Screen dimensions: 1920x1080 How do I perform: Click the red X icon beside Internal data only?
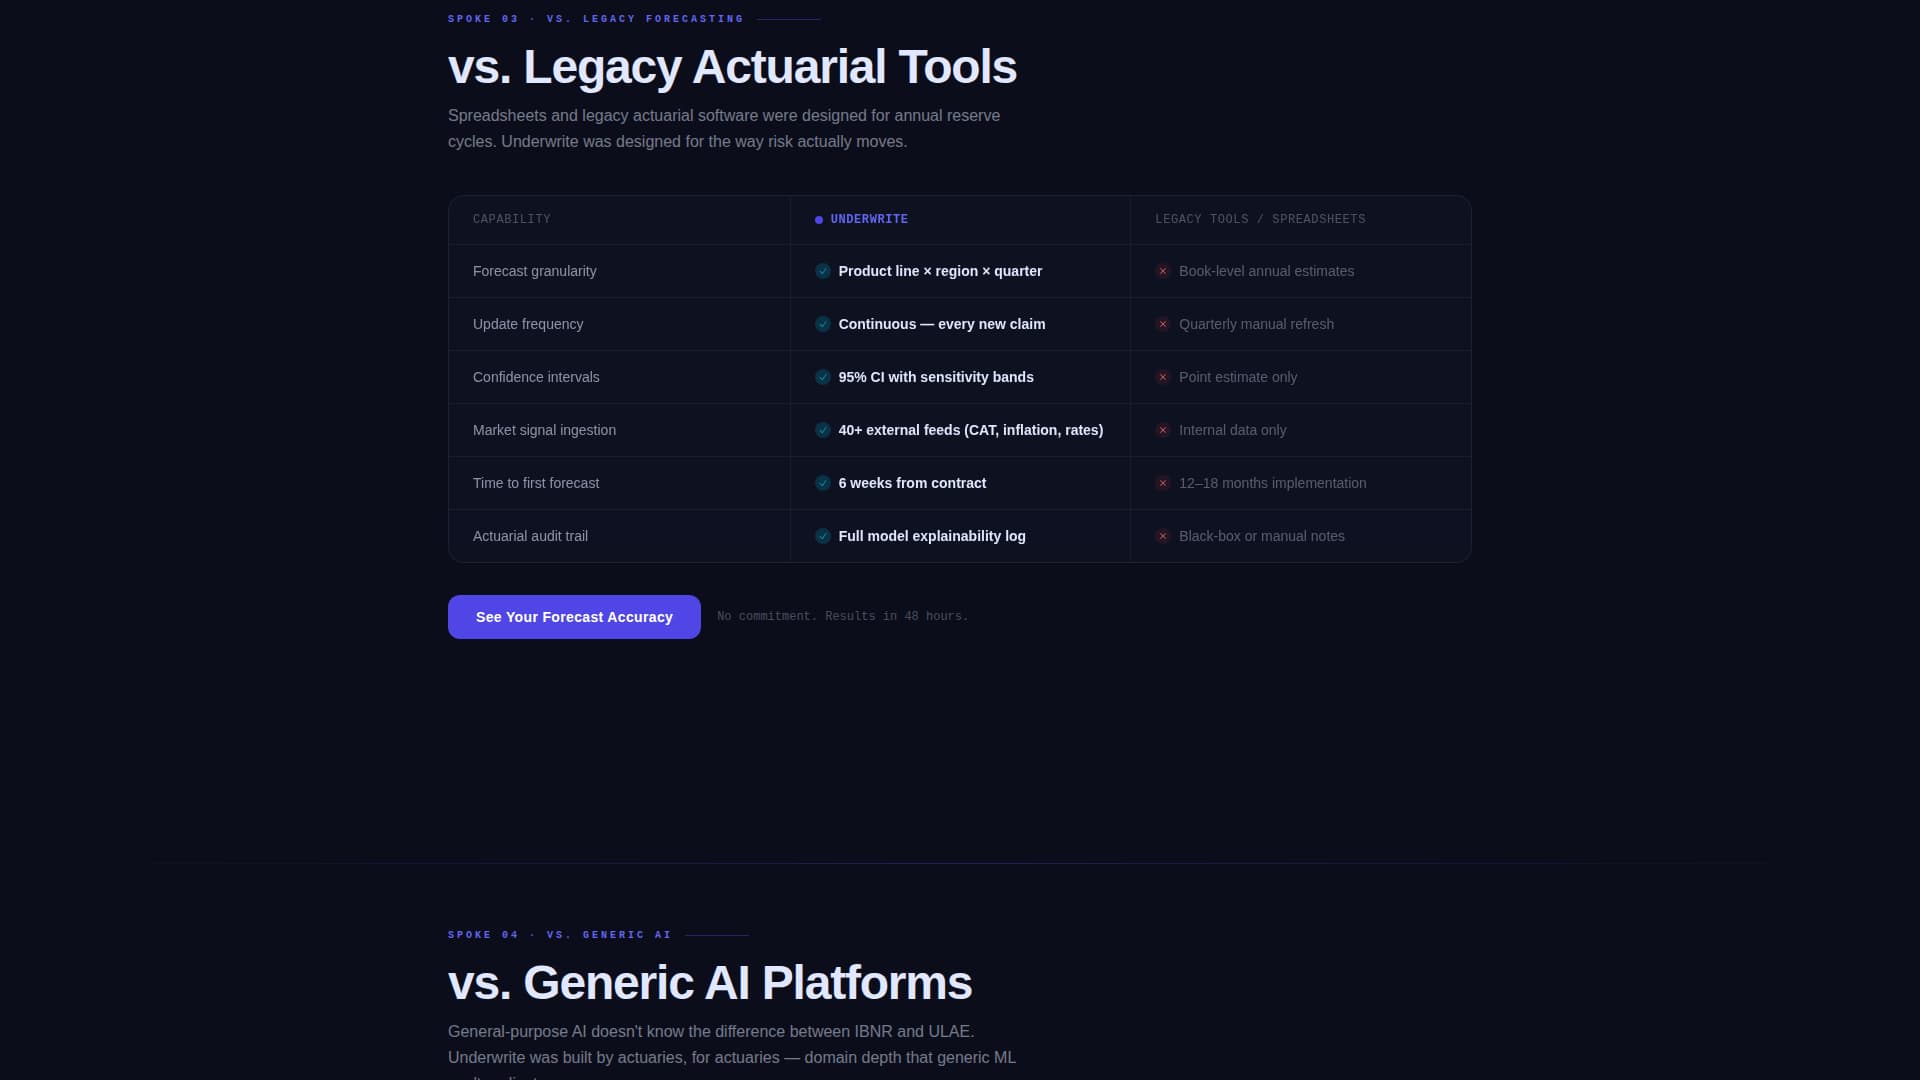[x=1163, y=430]
